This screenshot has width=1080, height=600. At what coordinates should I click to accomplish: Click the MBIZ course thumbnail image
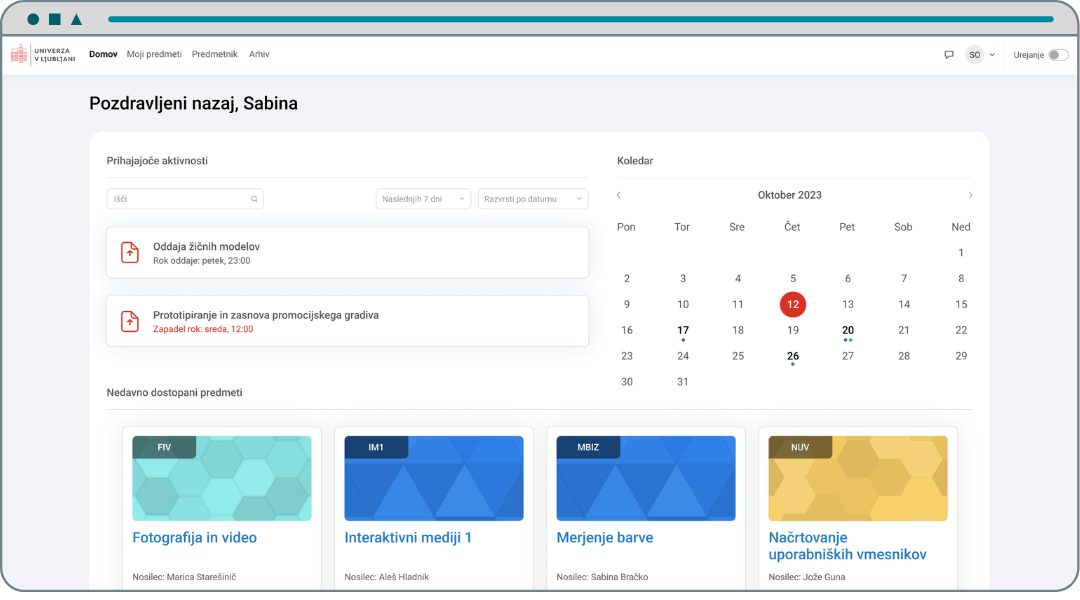click(x=646, y=478)
